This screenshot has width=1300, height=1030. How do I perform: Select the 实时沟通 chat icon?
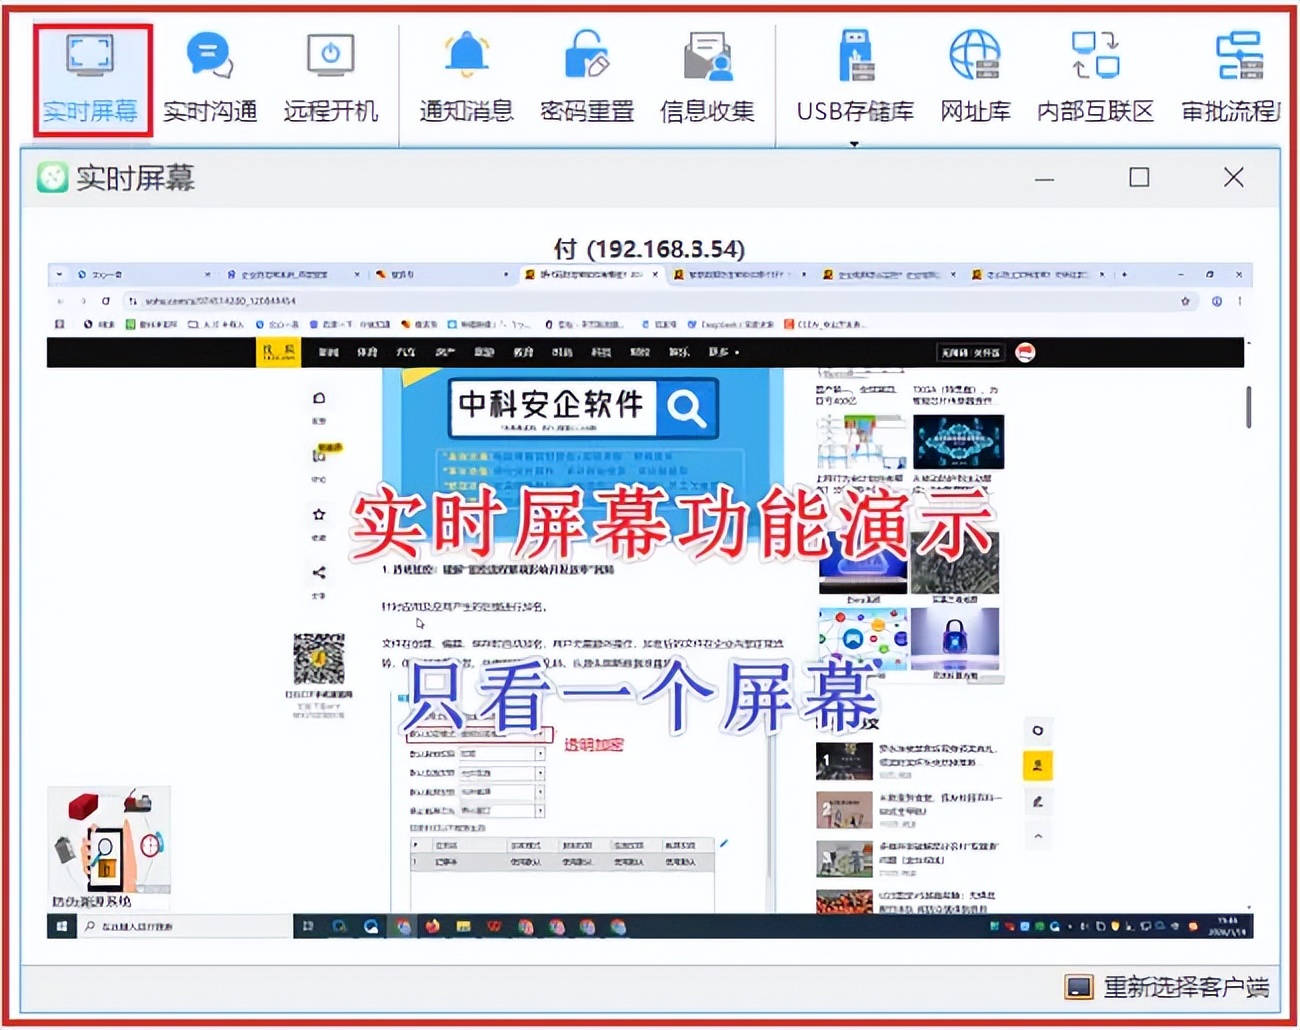[209, 75]
